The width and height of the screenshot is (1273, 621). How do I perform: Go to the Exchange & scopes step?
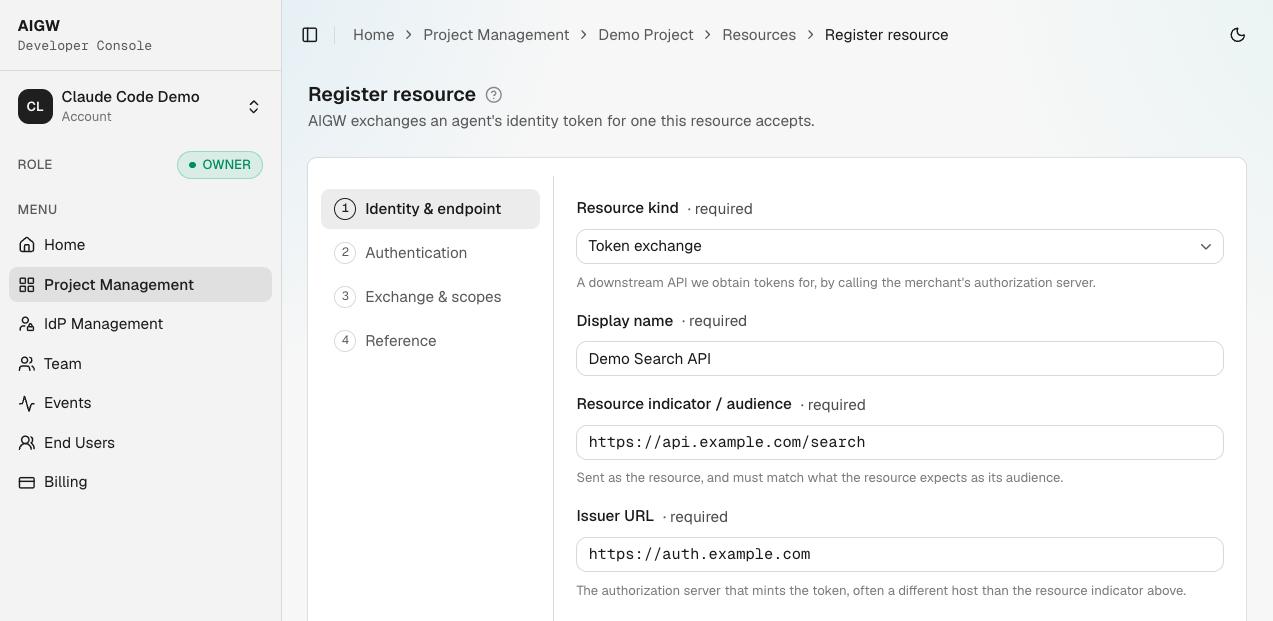tap(430, 297)
